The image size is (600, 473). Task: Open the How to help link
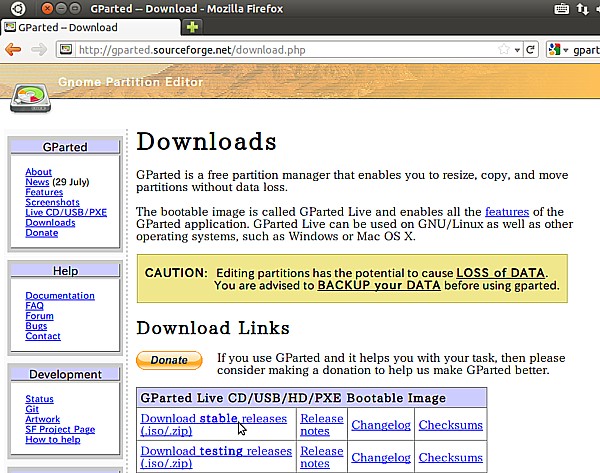(53, 439)
